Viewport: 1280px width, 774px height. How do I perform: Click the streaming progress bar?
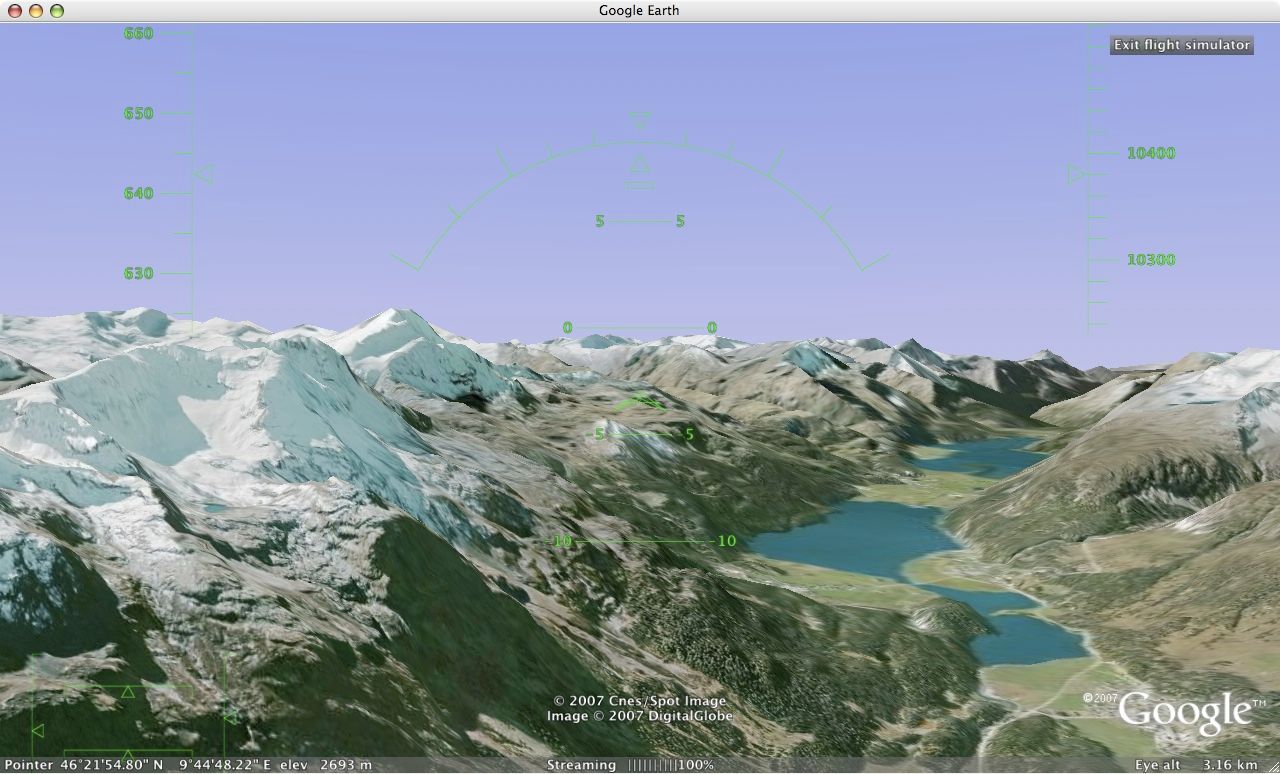click(x=652, y=765)
